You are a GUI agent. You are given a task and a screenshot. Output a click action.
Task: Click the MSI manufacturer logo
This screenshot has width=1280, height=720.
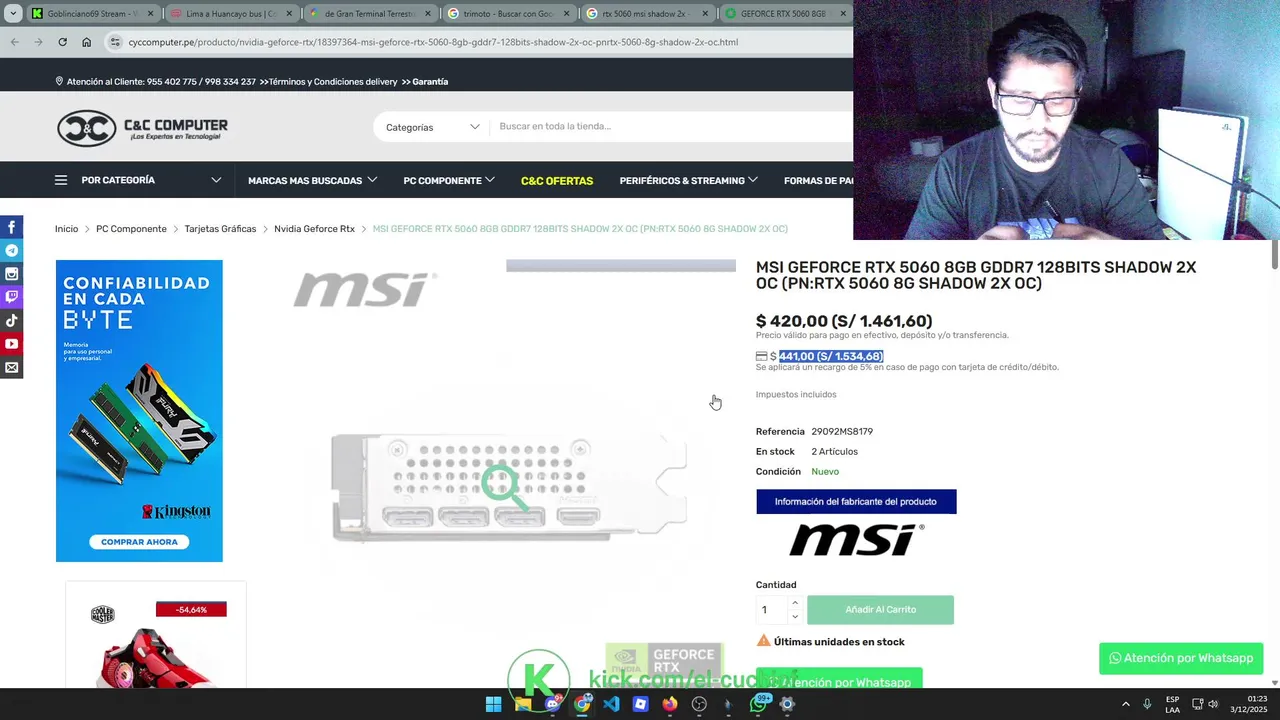click(x=857, y=540)
